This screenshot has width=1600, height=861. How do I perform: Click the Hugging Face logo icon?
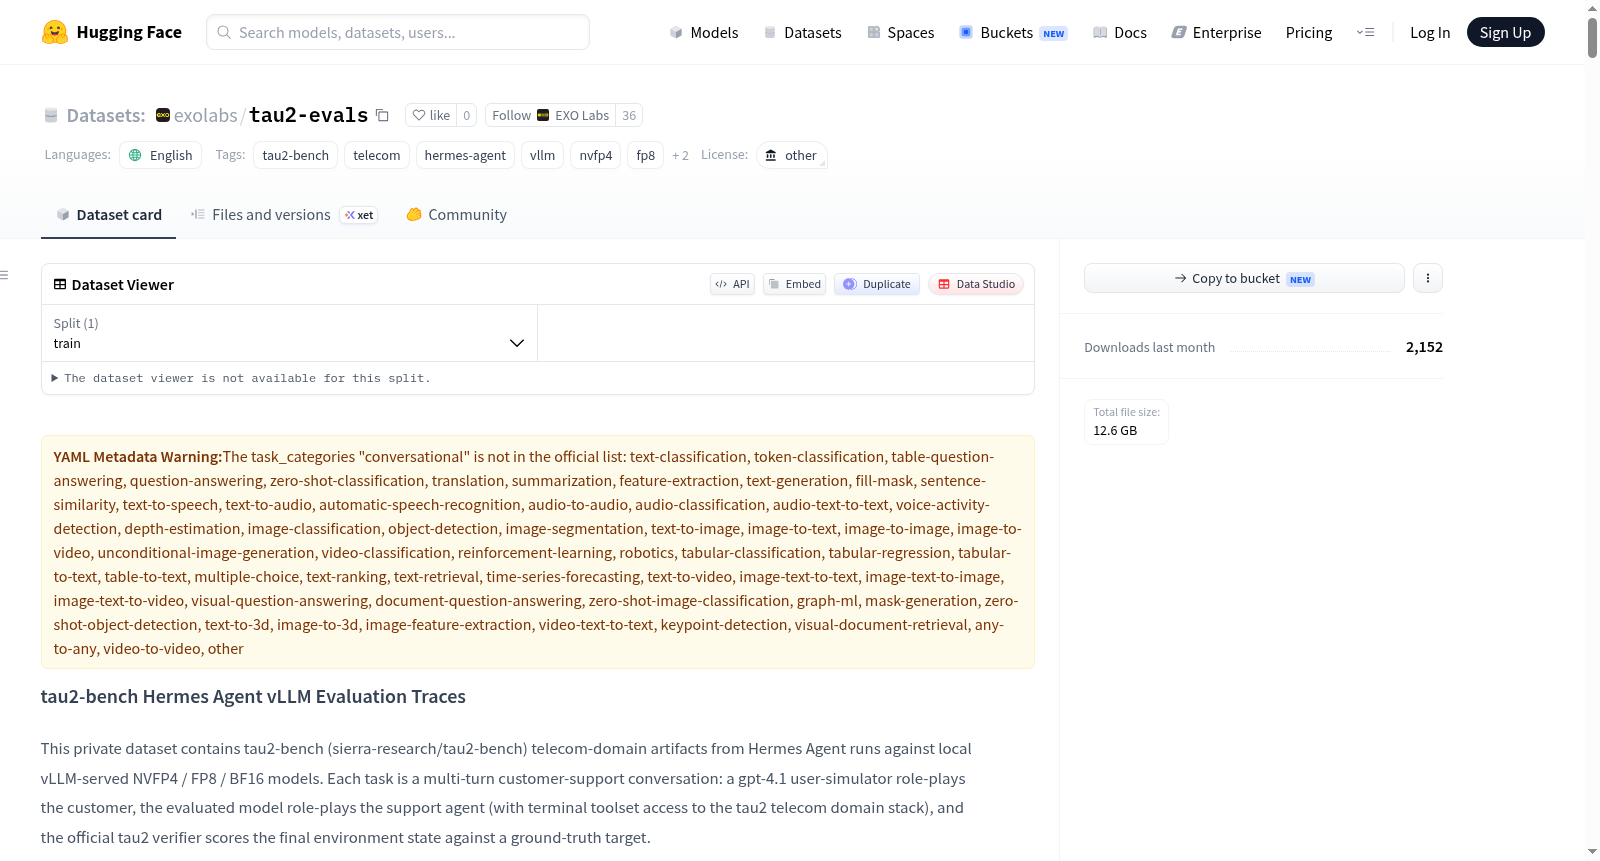(55, 32)
